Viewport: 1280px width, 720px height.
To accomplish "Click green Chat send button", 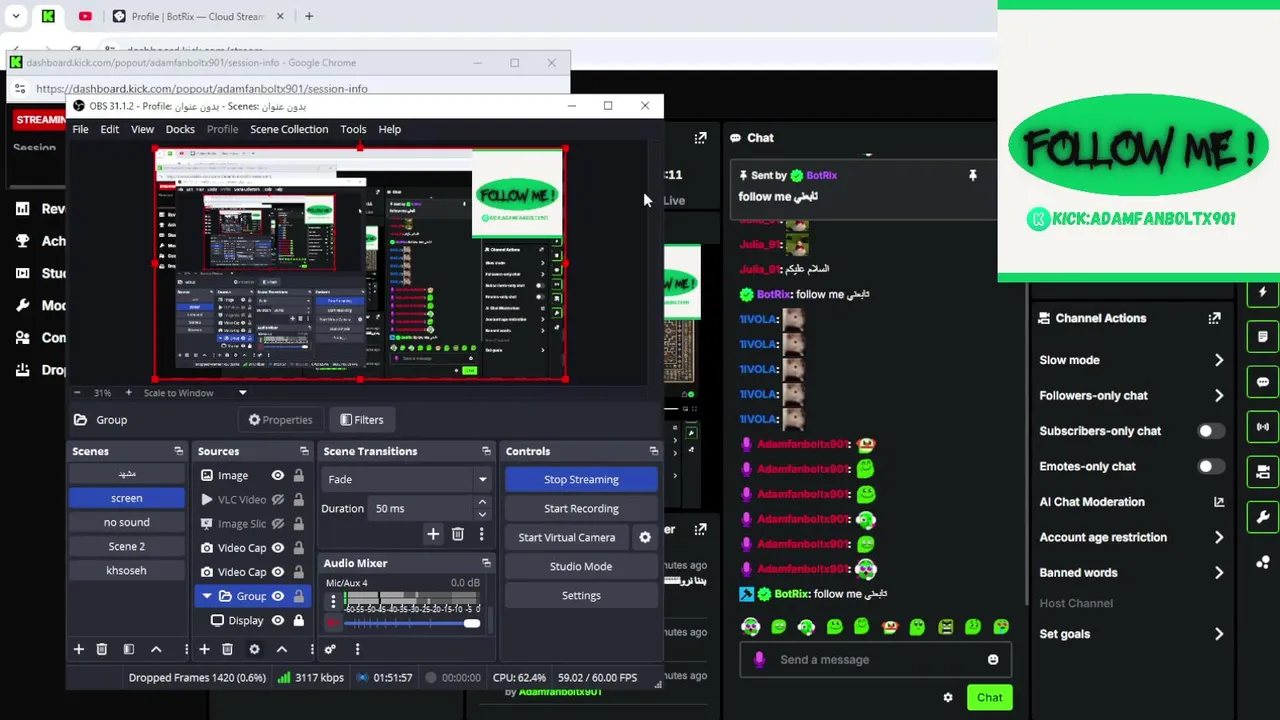I will coord(989,698).
